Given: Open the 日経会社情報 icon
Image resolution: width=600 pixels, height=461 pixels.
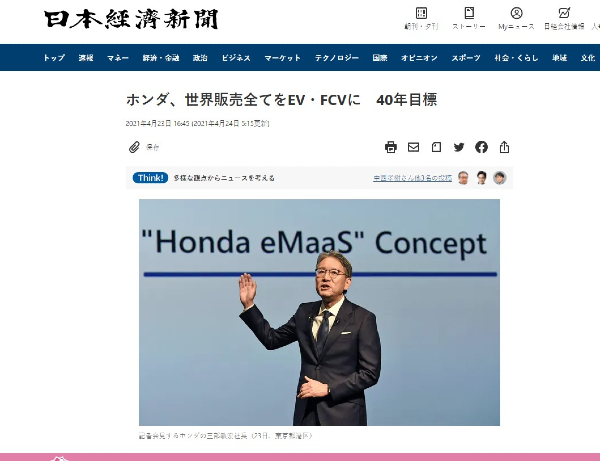Looking at the screenshot, I should click(564, 18).
